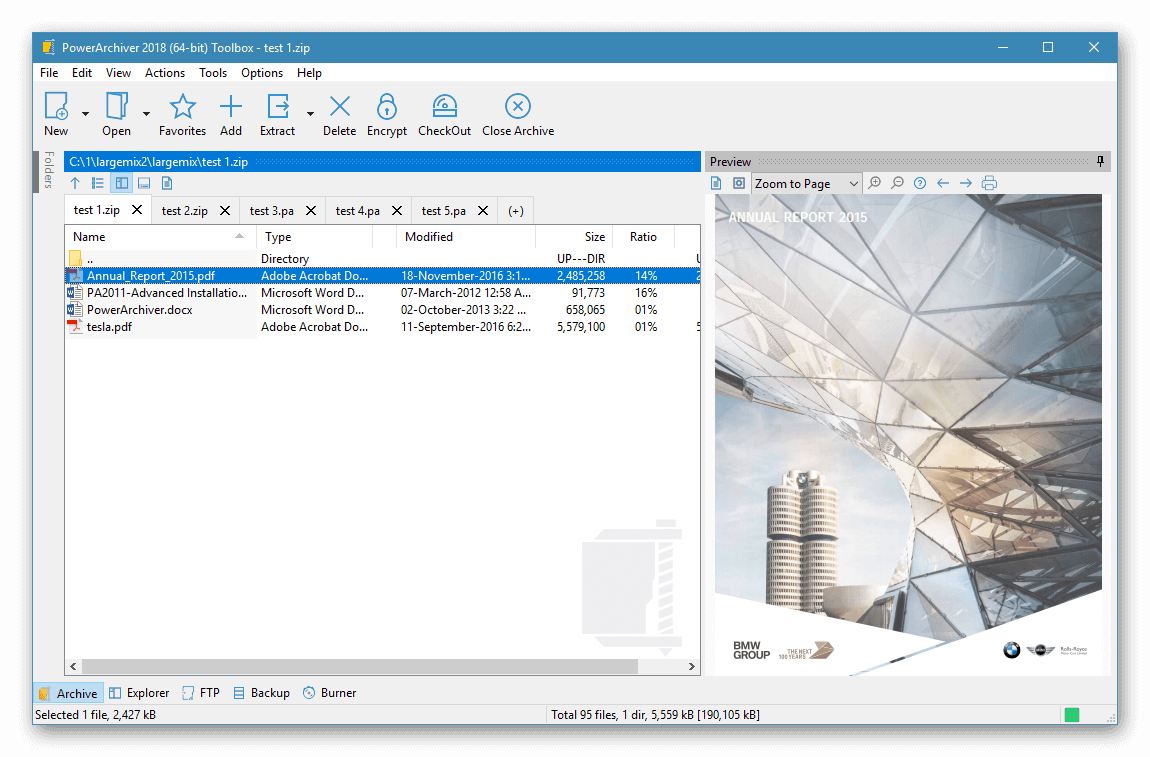Screen dimensions: 1150x757
Task: Open the Actions menu
Action: [165, 73]
